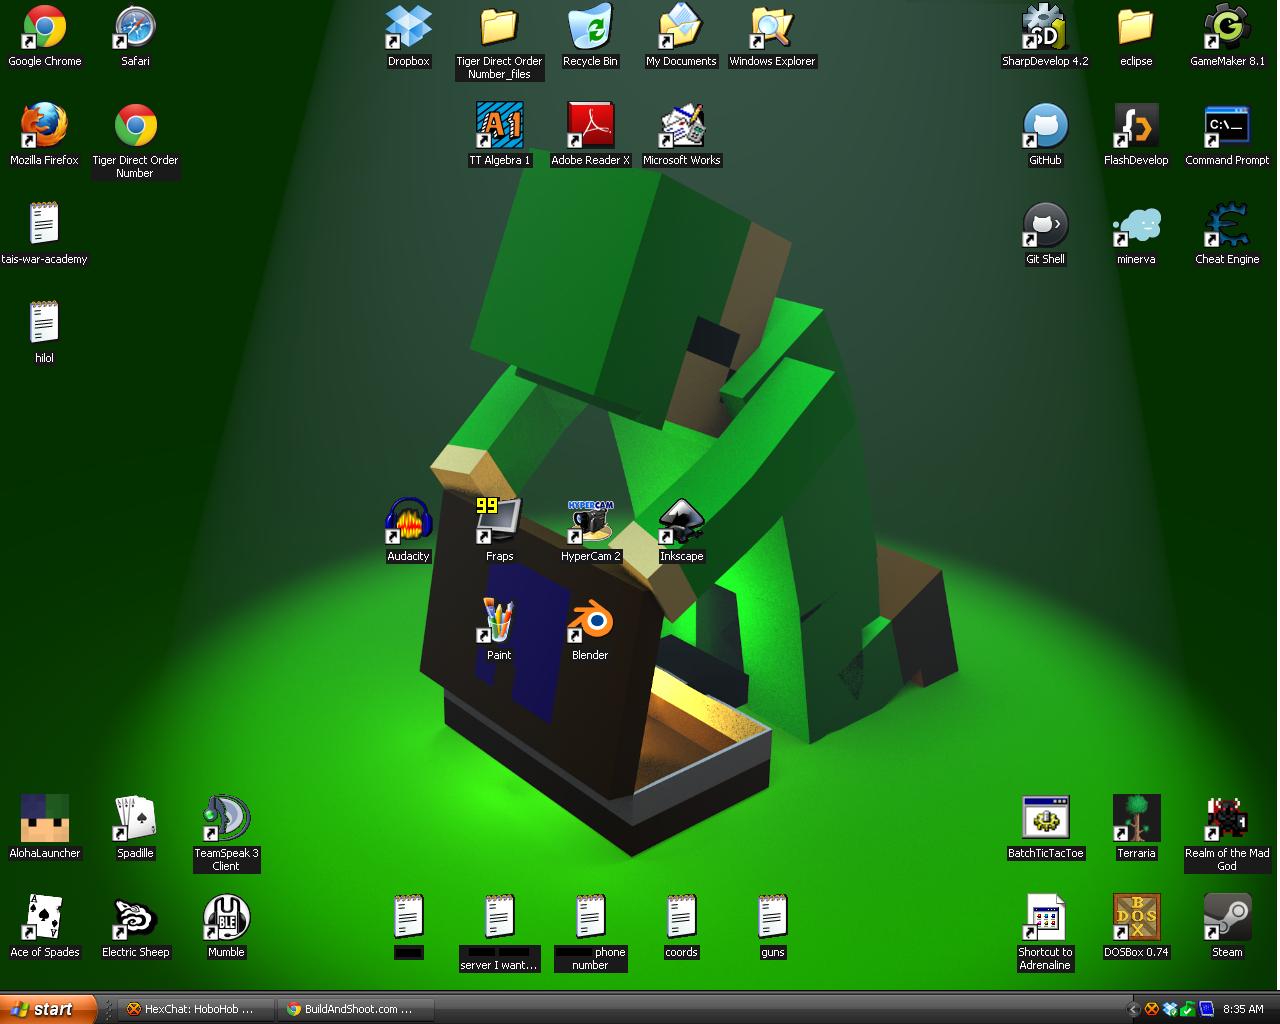Open the Start menu
Image resolution: width=1280 pixels, height=1024 pixels.
pyautogui.click(x=48, y=1009)
